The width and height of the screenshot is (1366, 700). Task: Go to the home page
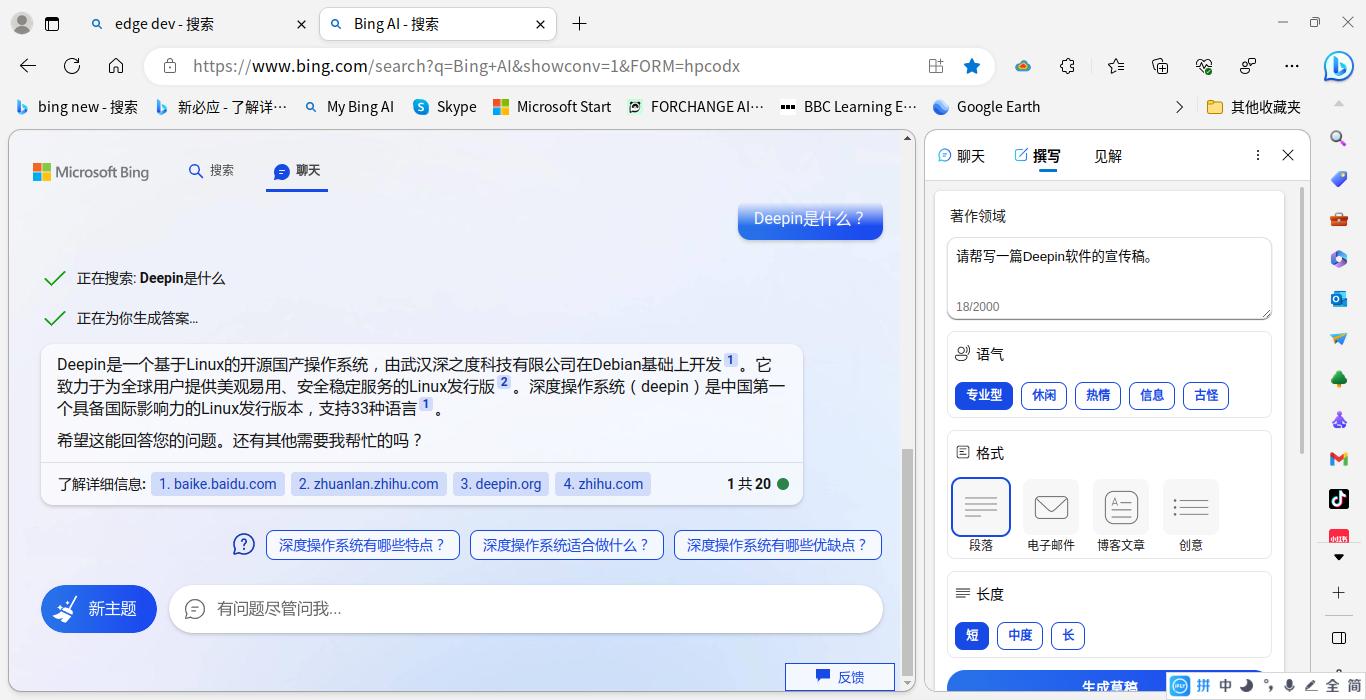(116, 66)
